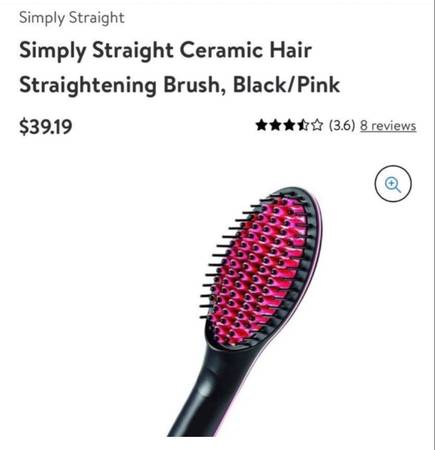Click the pink bristle pad of the brush
Image resolution: width=435 pixels, height=450 pixels.
258,270
